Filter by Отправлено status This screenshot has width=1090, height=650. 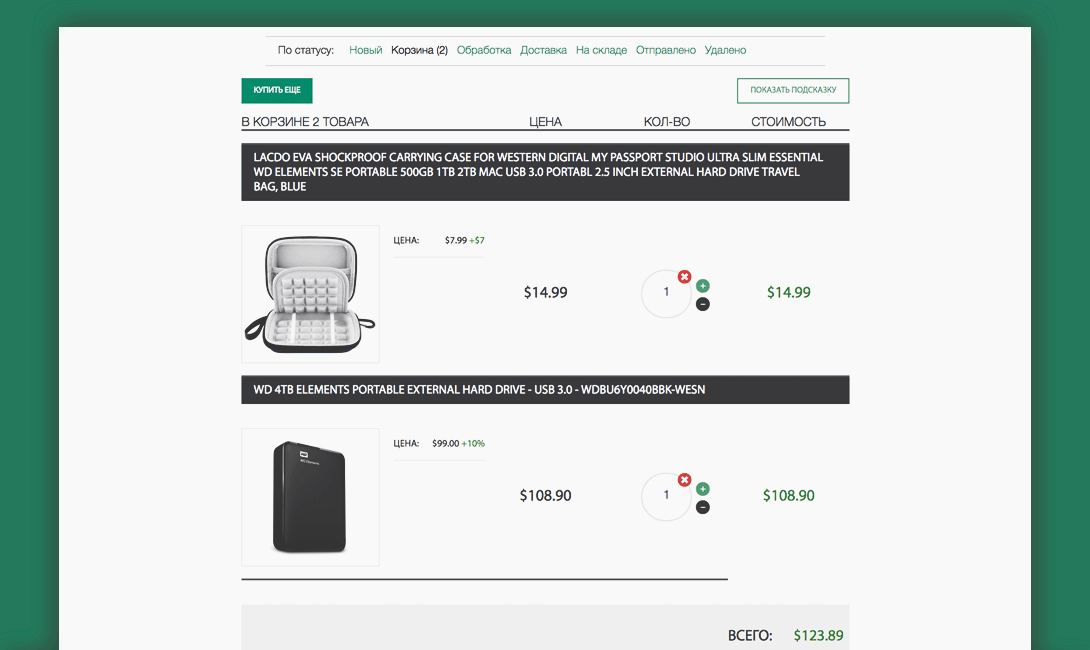[666, 50]
